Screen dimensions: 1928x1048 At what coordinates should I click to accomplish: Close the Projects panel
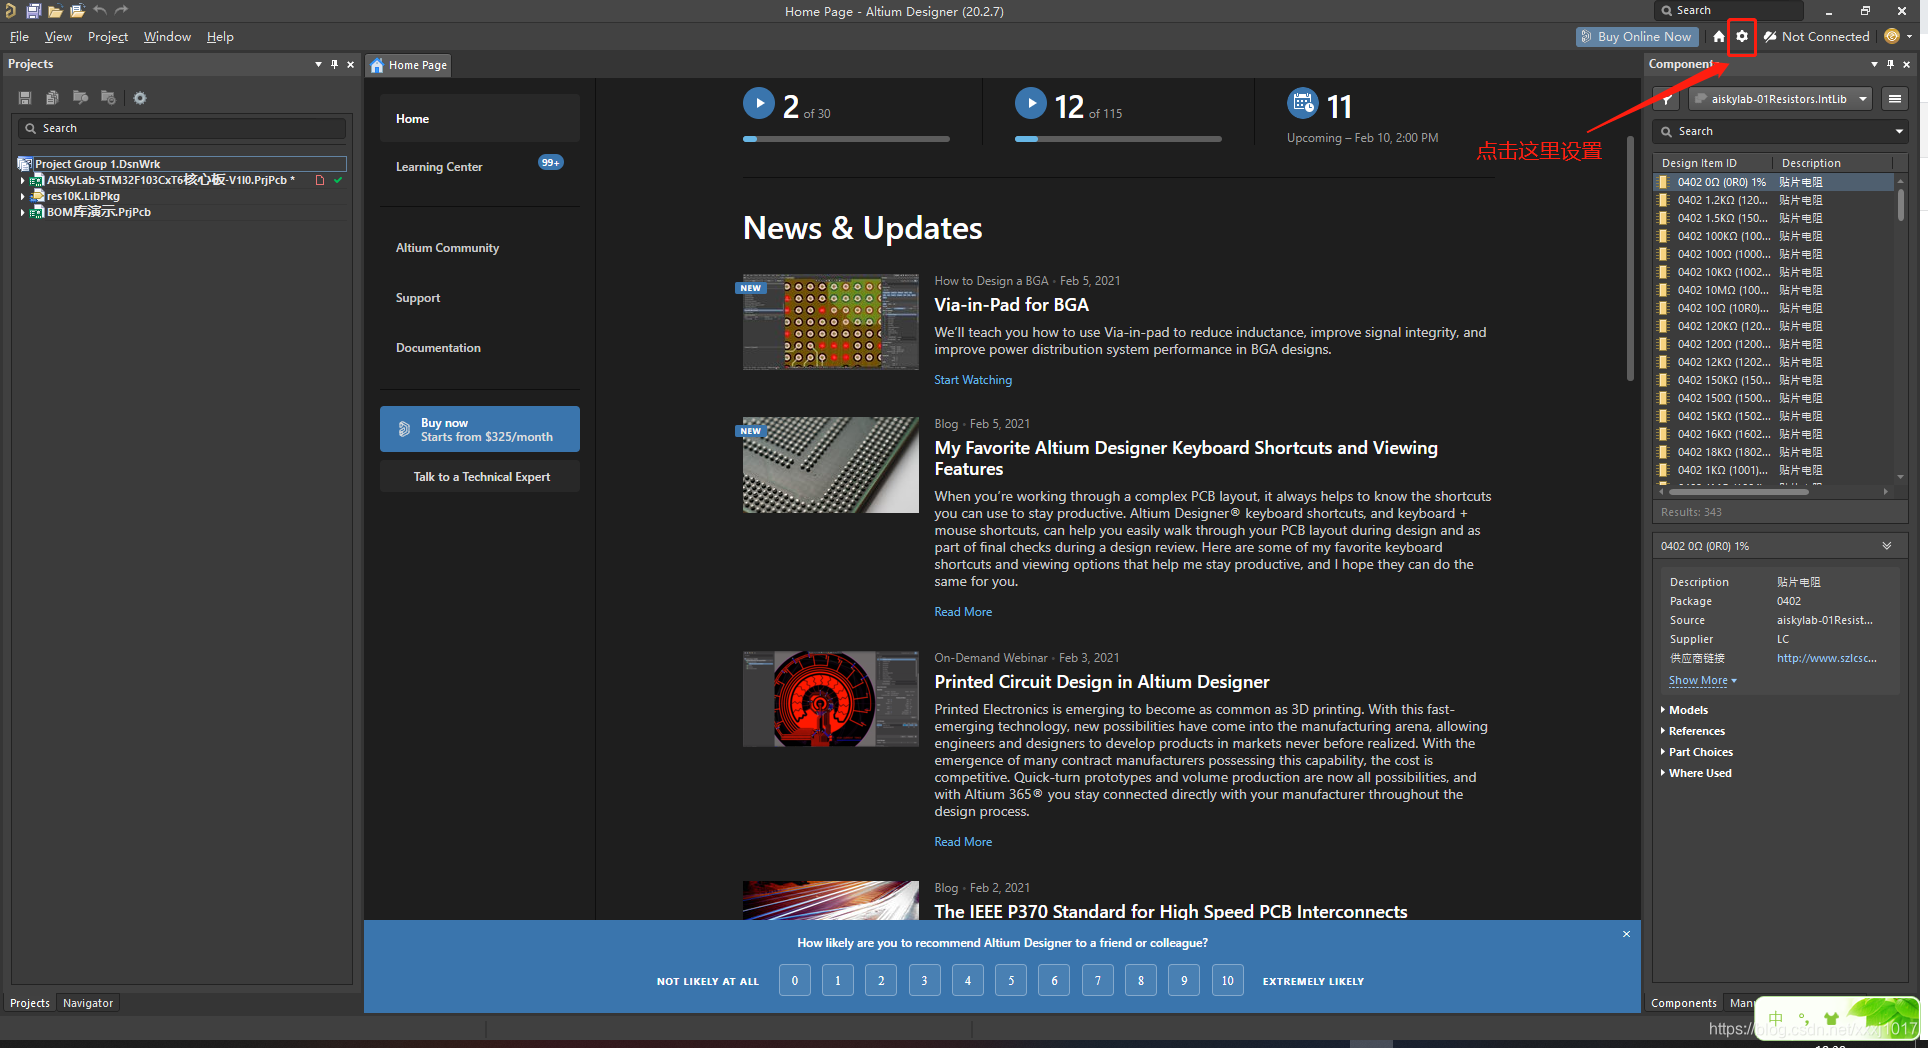350,64
